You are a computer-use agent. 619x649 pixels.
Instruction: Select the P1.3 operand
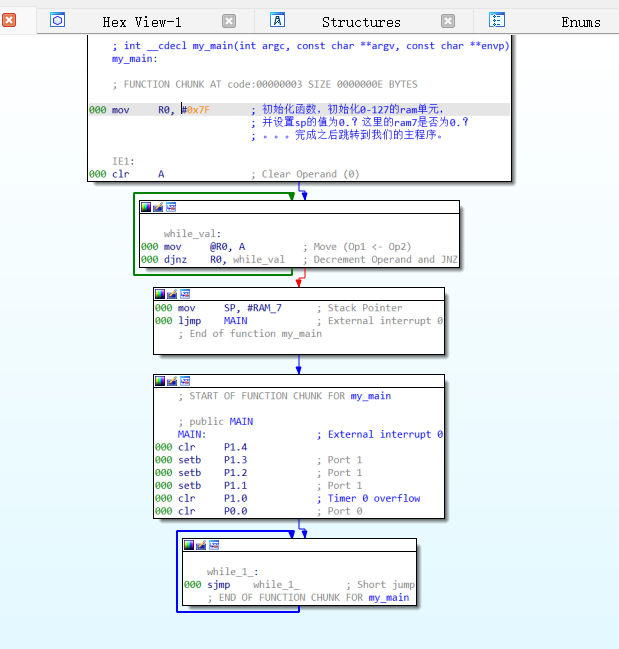click(235, 460)
